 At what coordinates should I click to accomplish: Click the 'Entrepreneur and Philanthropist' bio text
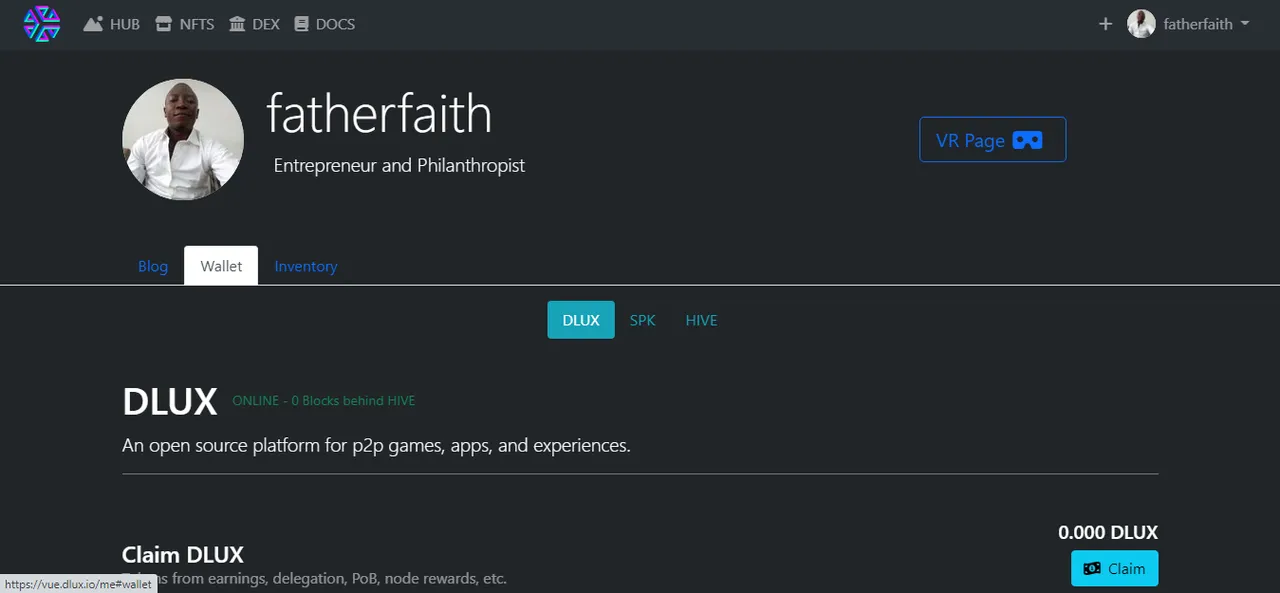tap(399, 165)
